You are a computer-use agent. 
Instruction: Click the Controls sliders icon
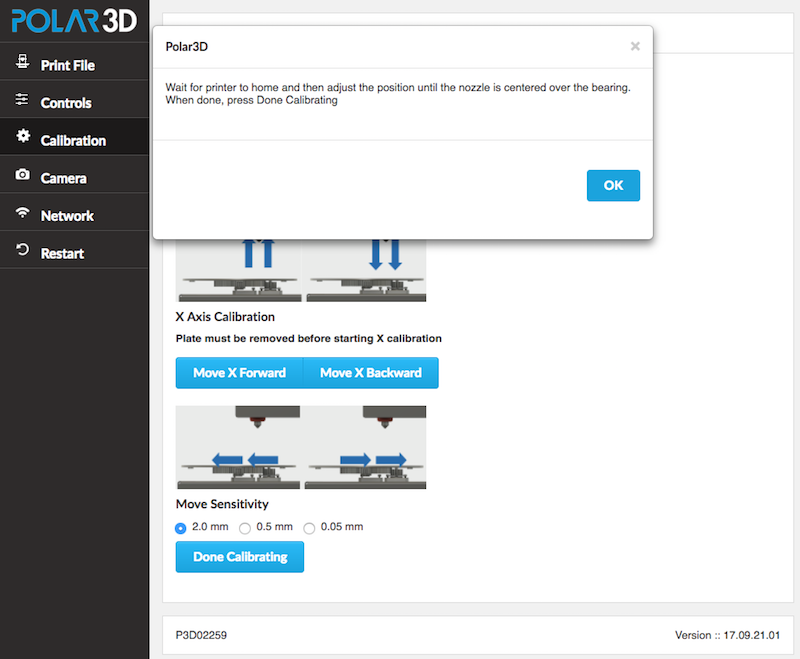pyautogui.click(x=22, y=99)
